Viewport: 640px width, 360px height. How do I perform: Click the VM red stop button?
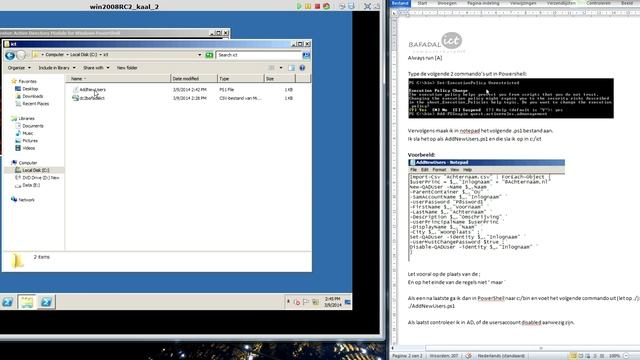[317, 6]
